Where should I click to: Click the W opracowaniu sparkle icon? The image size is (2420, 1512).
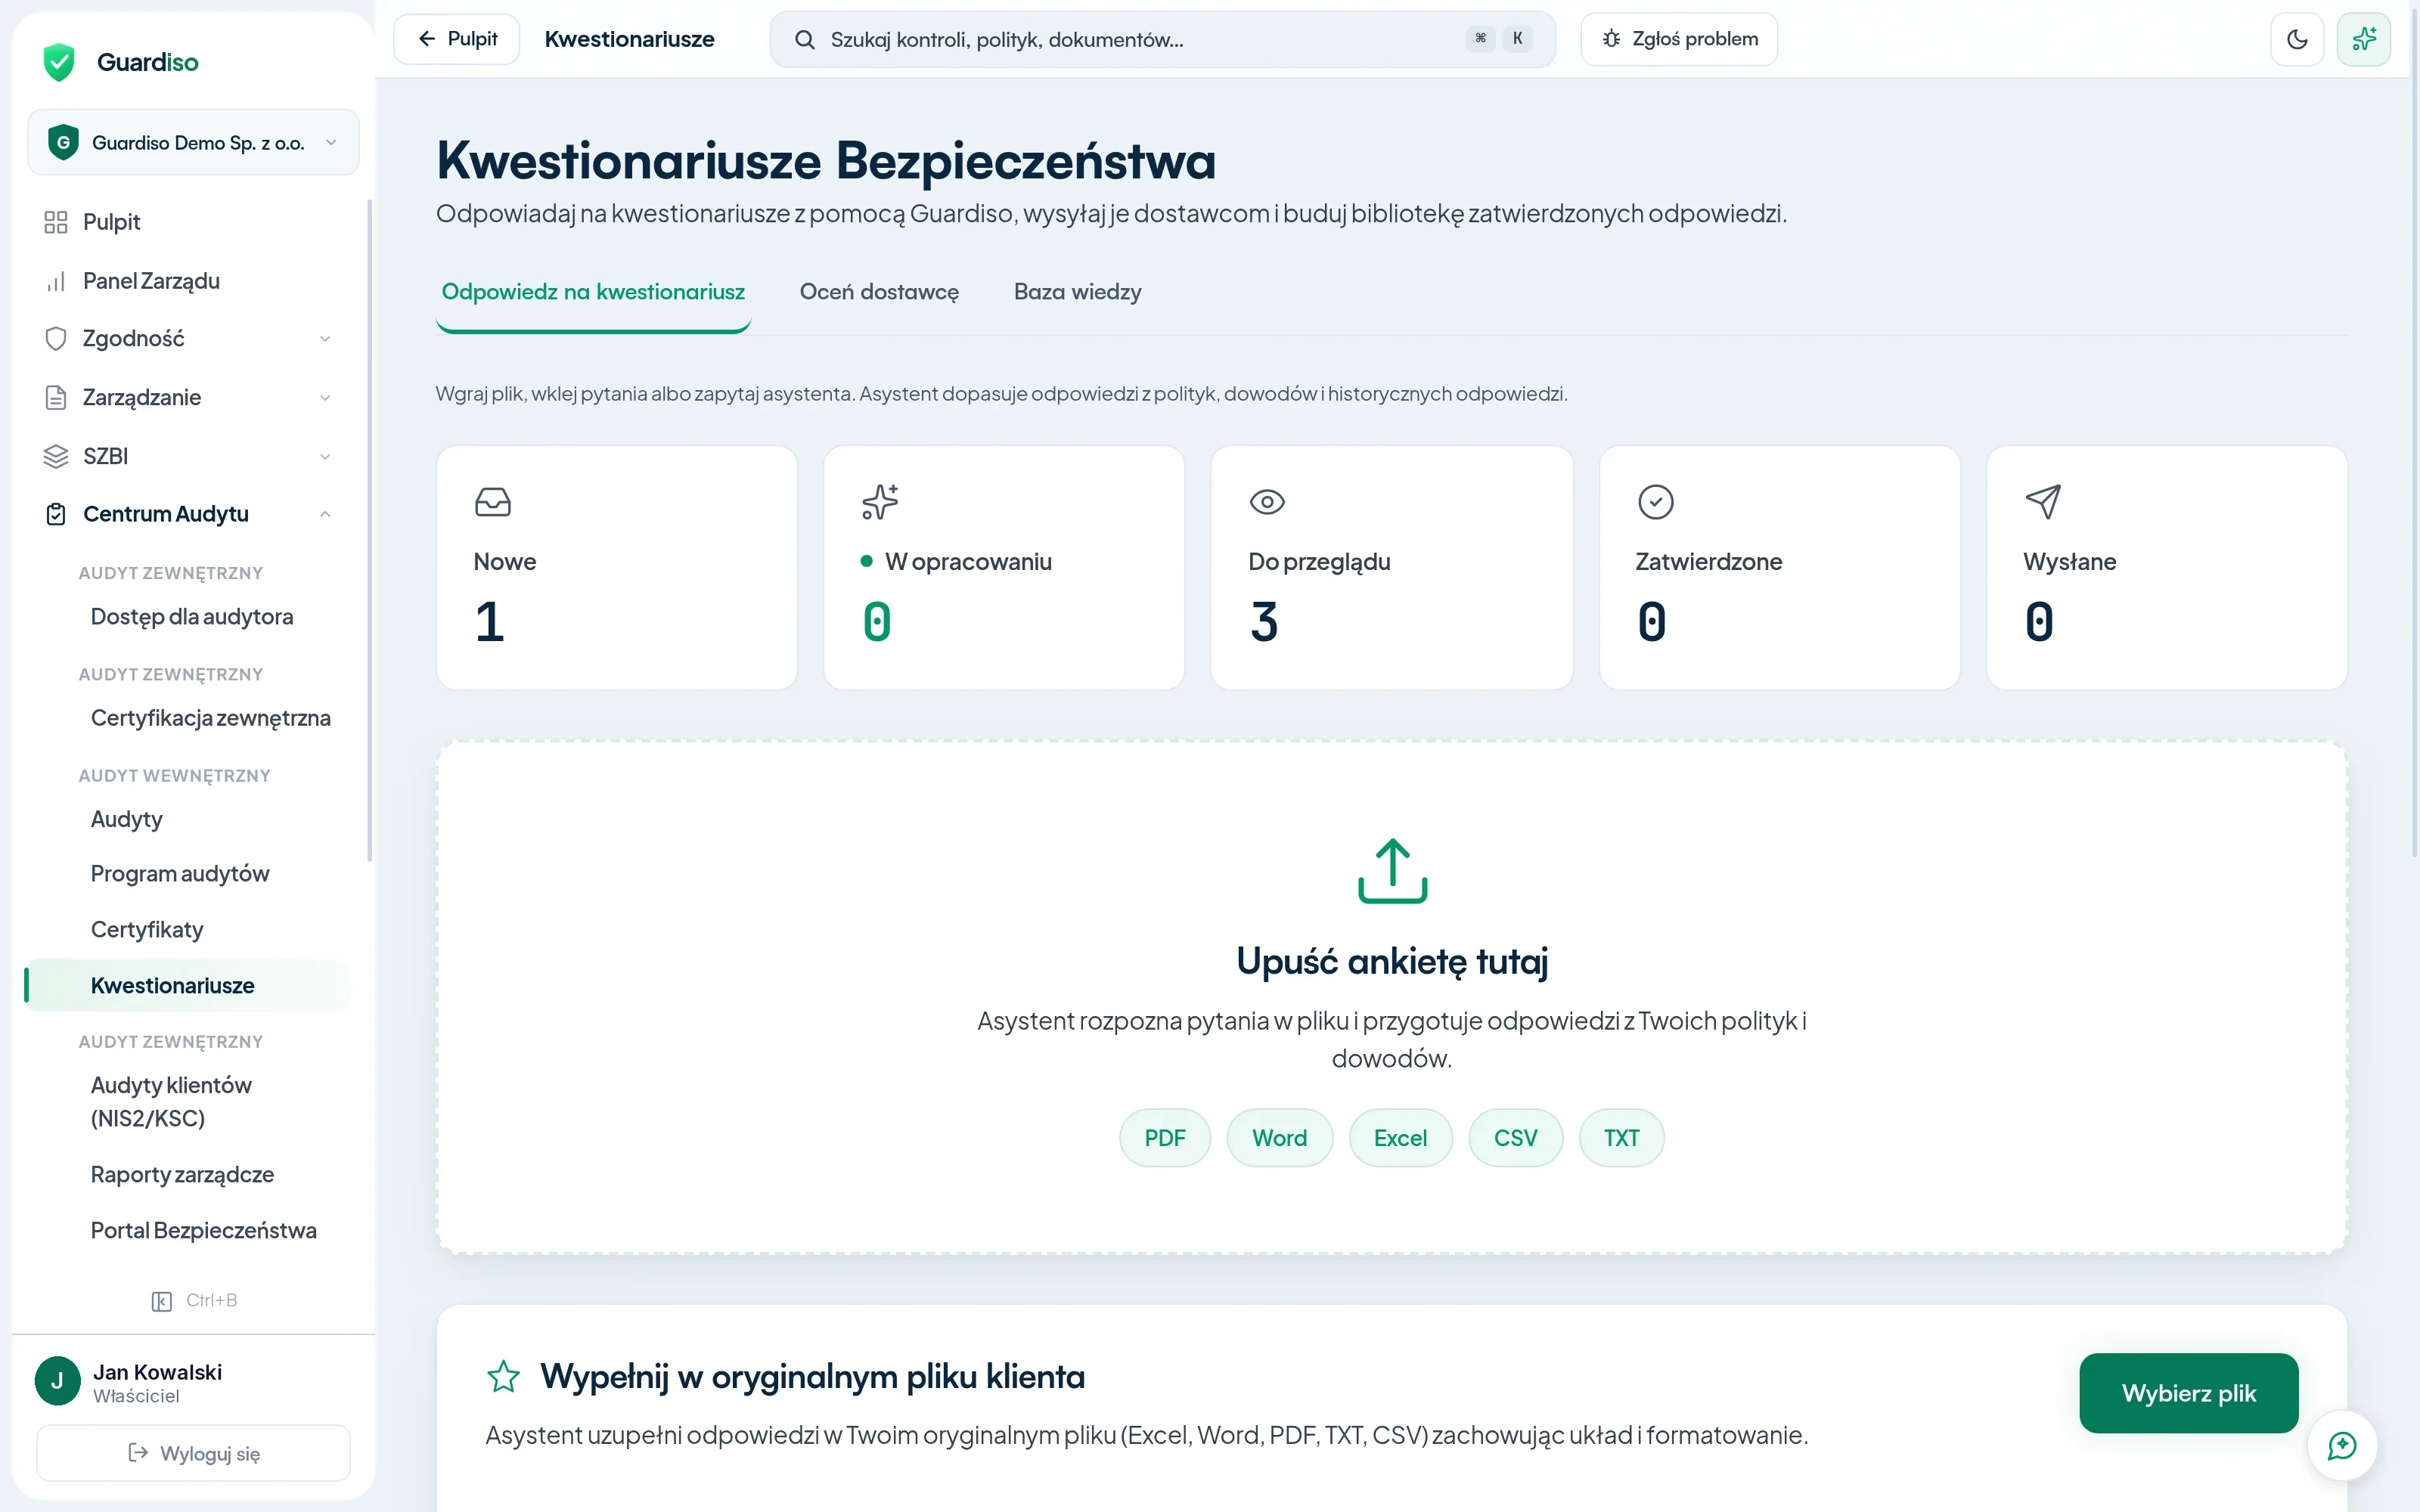(x=880, y=502)
